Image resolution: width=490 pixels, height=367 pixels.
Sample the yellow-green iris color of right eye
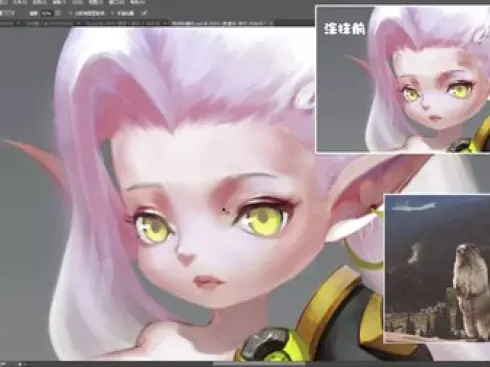click(265, 220)
